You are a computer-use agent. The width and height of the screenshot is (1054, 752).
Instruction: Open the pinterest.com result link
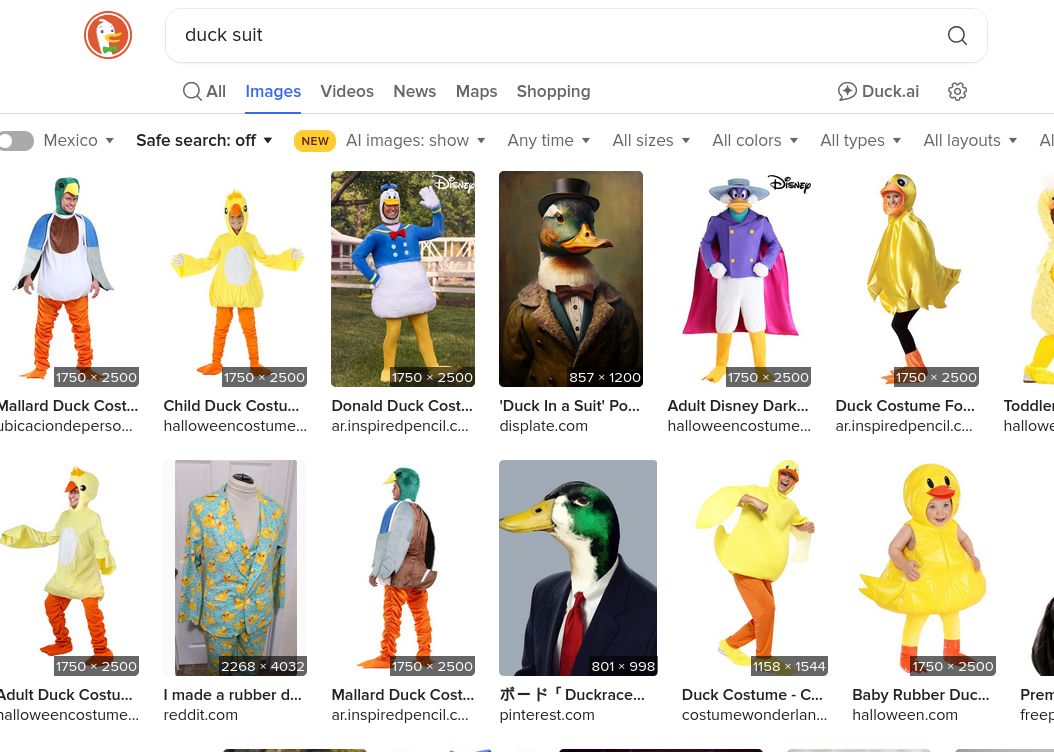pyautogui.click(x=547, y=715)
